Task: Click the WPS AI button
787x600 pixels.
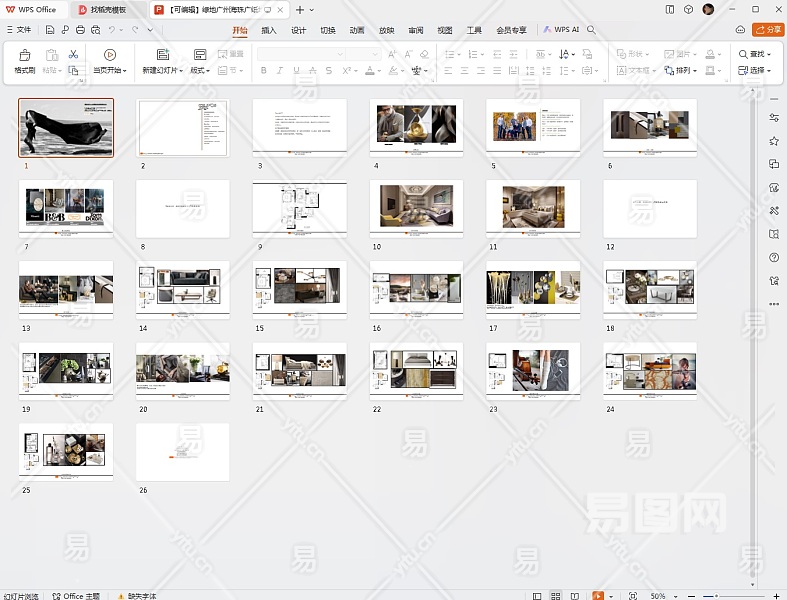Action: (562, 30)
